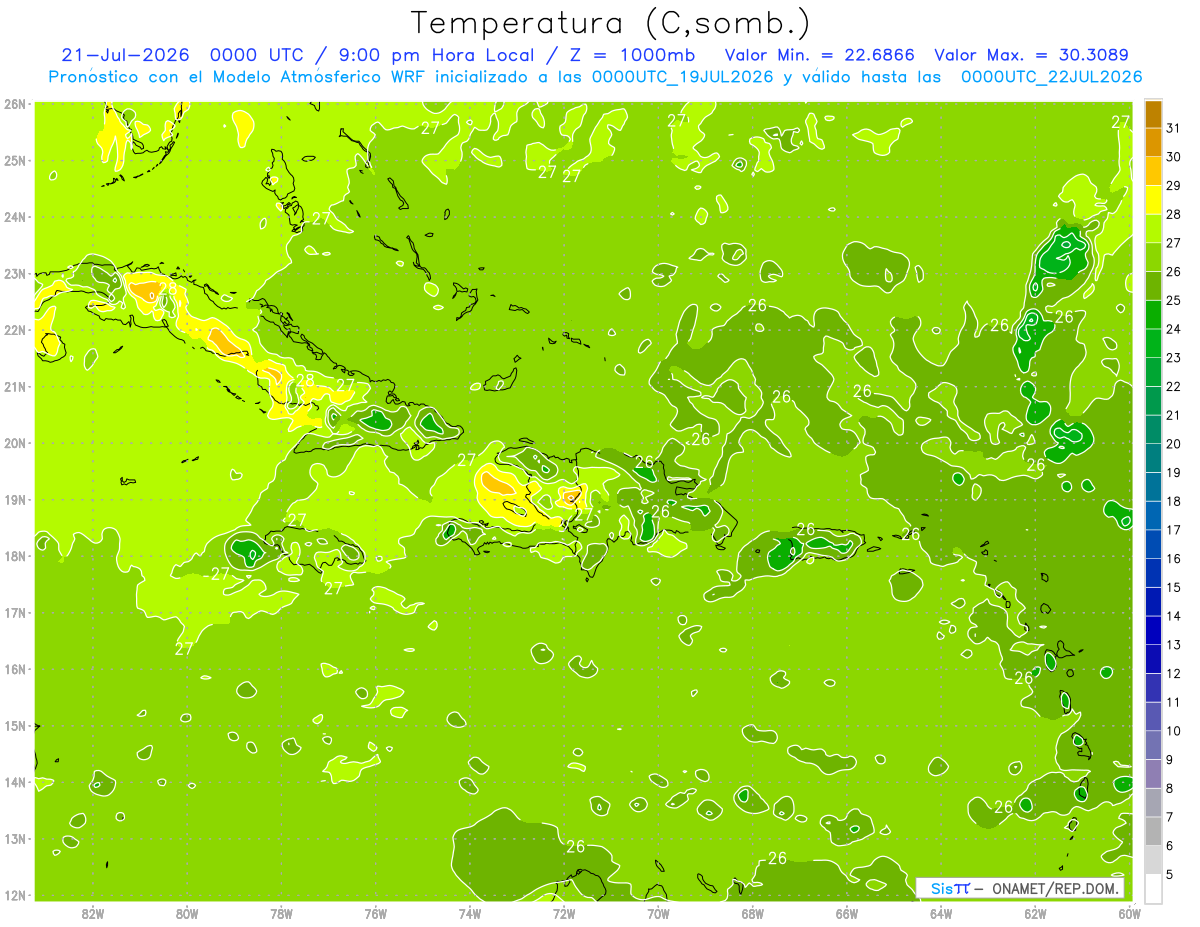Click the color bar label '10'
Viewport: 1200px width, 927px height.
[x=1173, y=731]
